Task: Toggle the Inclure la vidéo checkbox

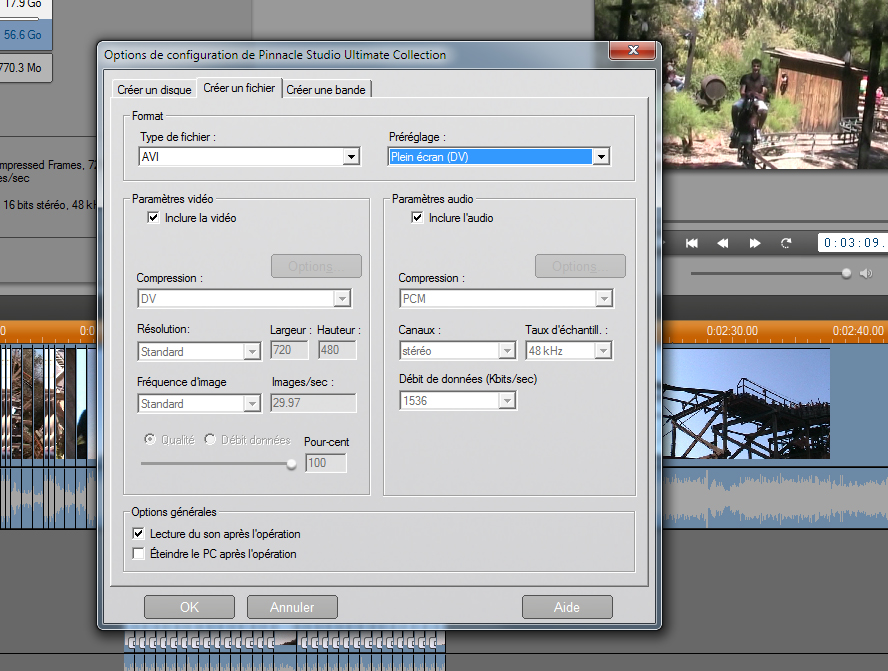Action: pos(153,217)
